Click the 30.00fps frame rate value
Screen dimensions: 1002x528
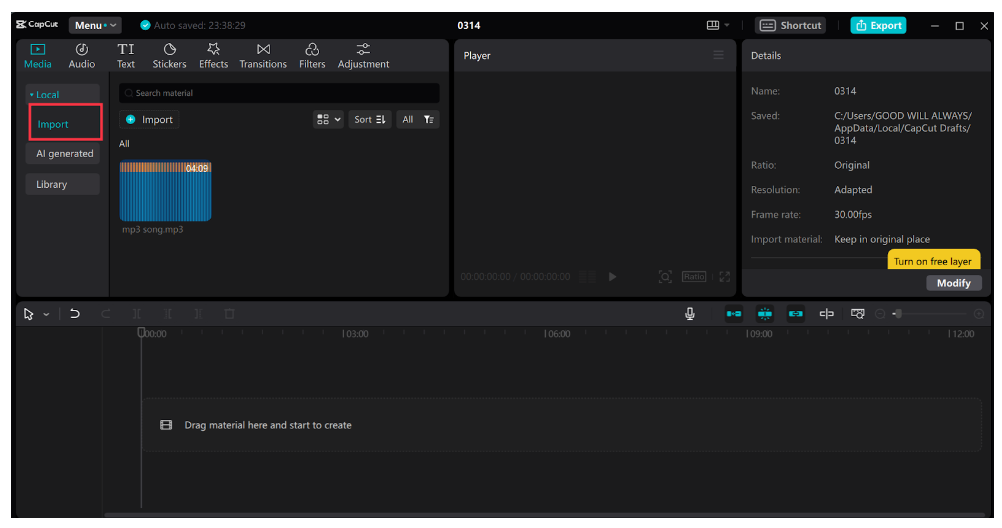pyautogui.click(x=852, y=214)
